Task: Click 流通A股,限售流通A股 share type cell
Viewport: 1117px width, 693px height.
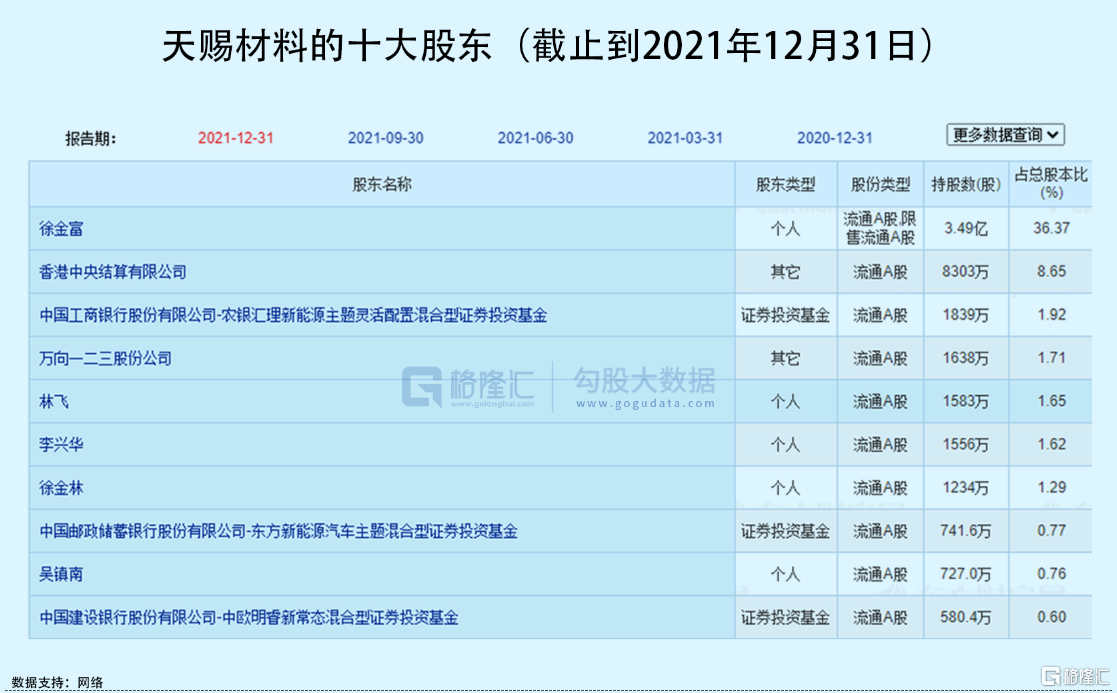Action: coord(880,229)
